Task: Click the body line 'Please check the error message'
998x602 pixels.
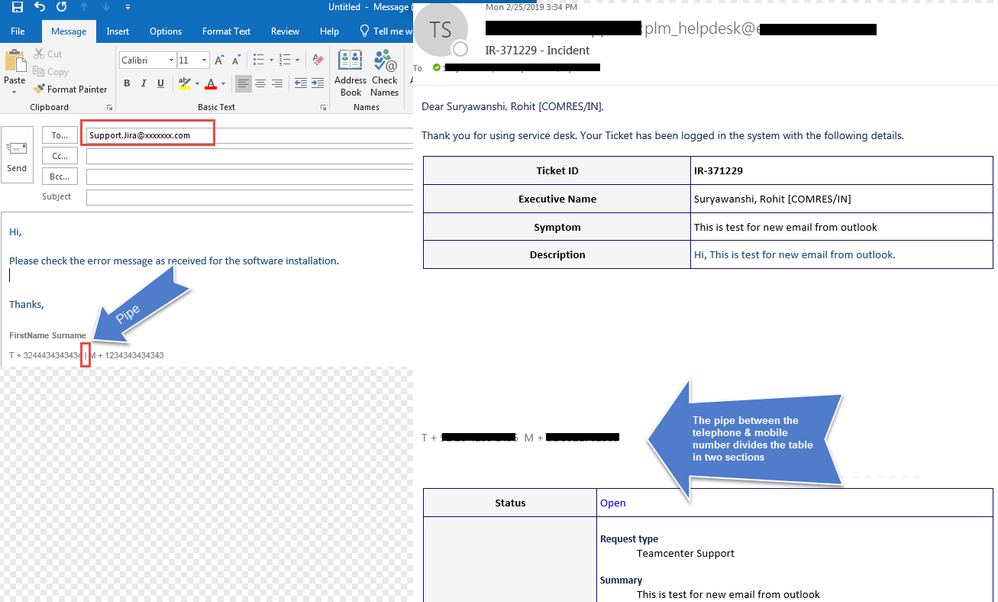Action: (x=174, y=261)
